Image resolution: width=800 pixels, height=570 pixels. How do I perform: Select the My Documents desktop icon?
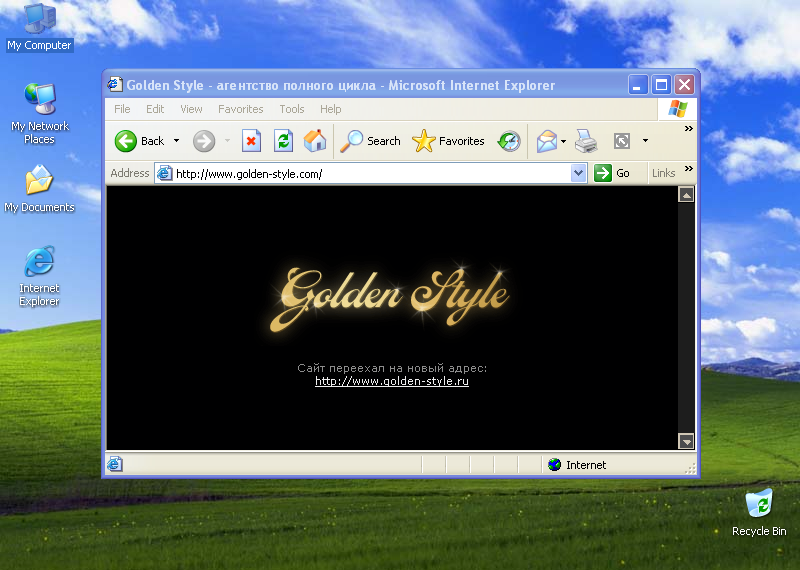(x=39, y=189)
